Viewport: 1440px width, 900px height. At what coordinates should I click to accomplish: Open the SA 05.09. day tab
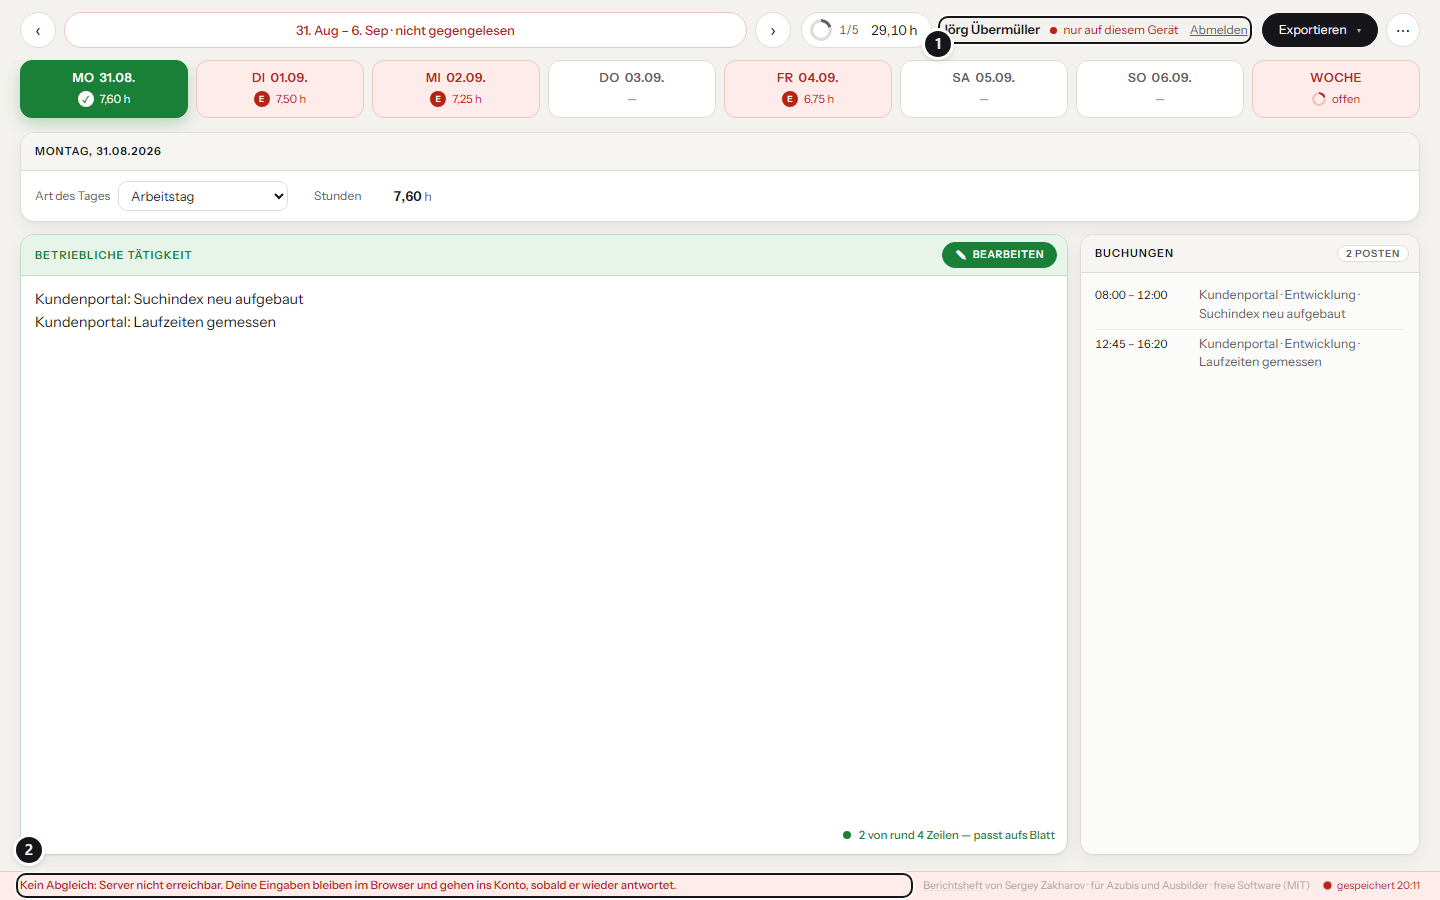[984, 89]
